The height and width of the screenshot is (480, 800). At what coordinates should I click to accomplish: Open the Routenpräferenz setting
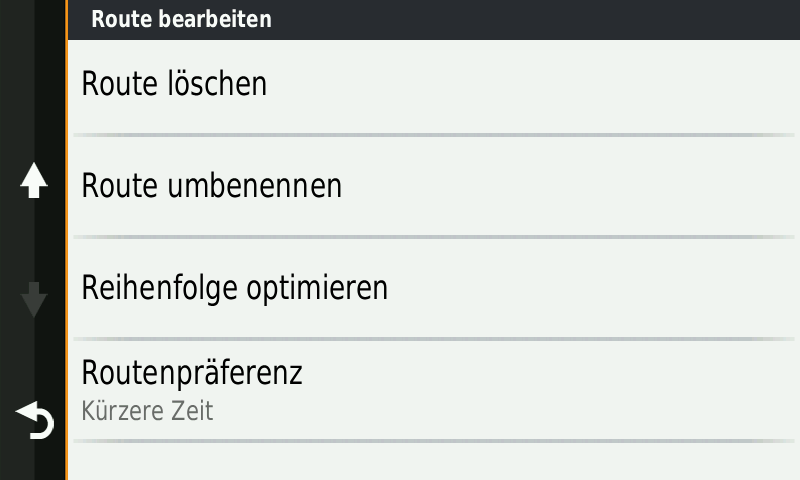[192, 374]
